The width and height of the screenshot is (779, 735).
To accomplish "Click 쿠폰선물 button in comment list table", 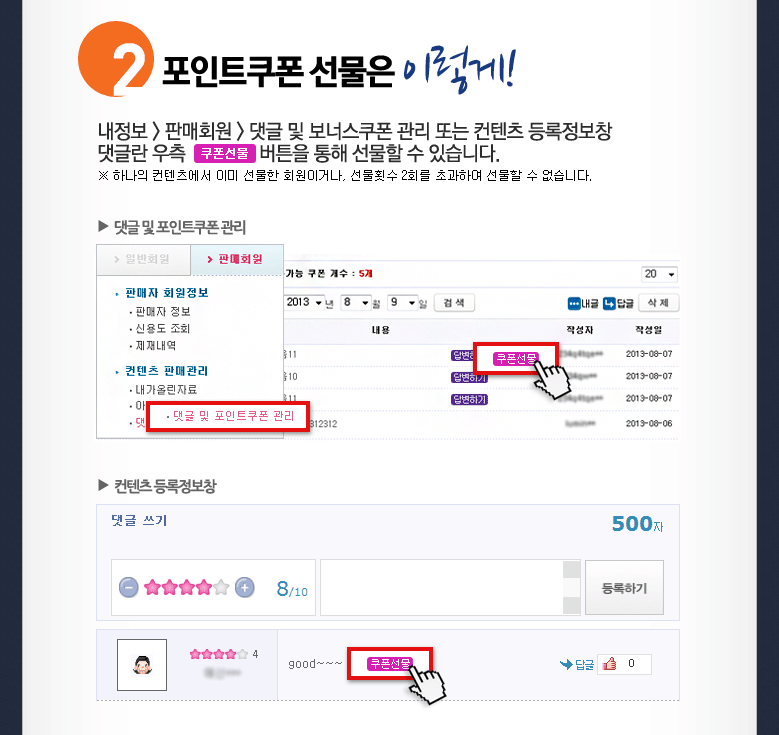I will click(x=516, y=358).
